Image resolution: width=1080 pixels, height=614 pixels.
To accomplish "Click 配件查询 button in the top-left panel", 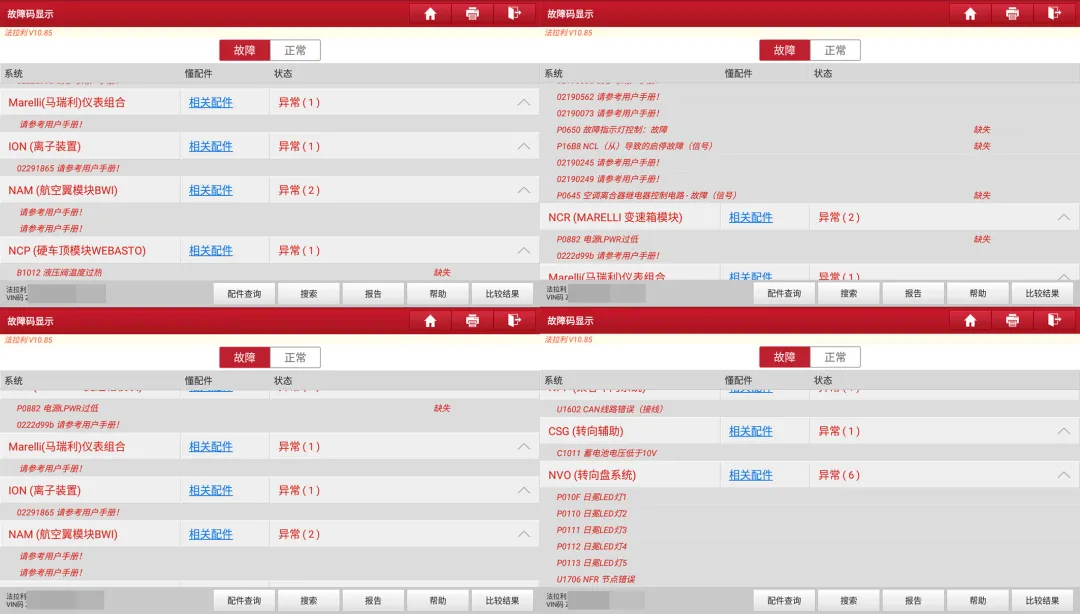I will [245, 294].
